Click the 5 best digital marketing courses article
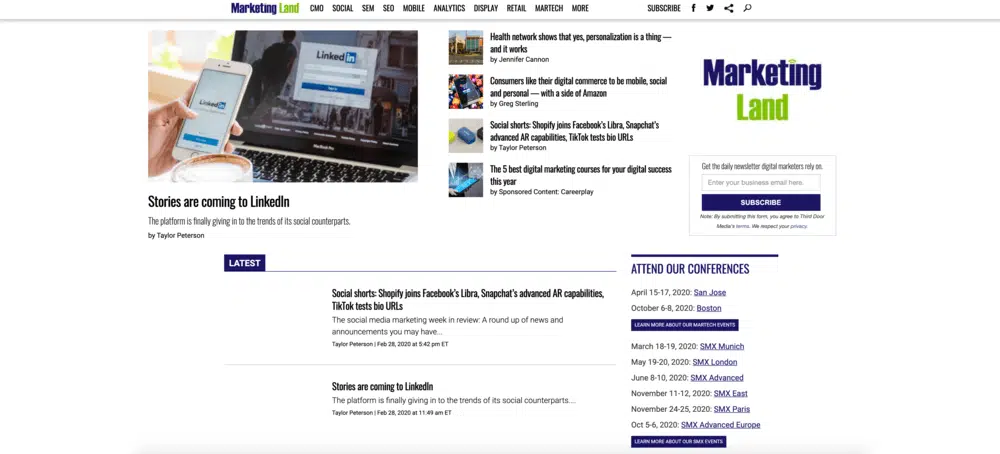The image size is (1000, 454). point(580,175)
